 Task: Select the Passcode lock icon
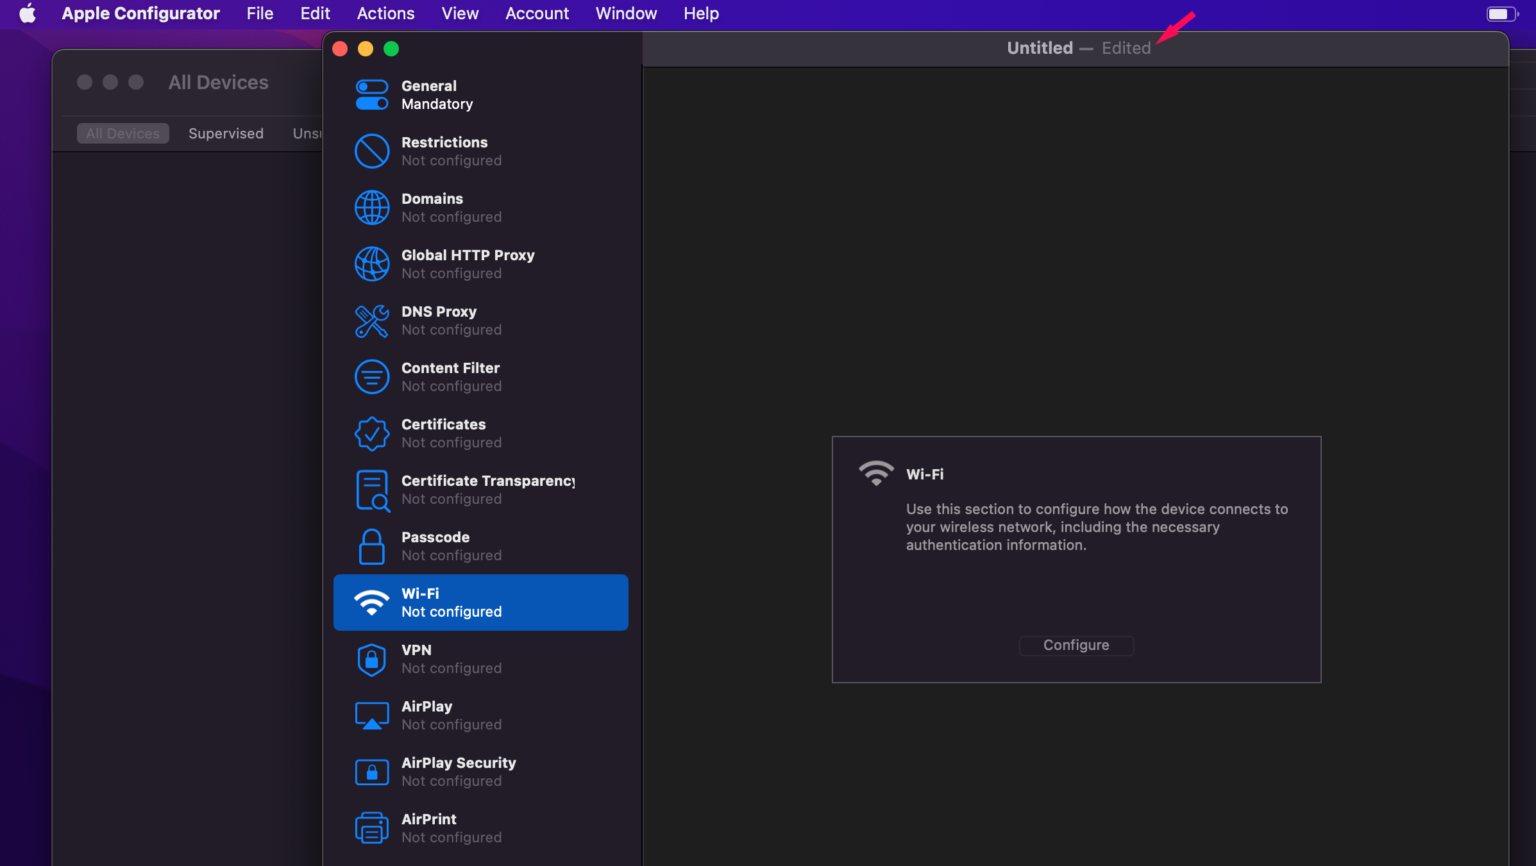pyautogui.click(x=372, y=547)
